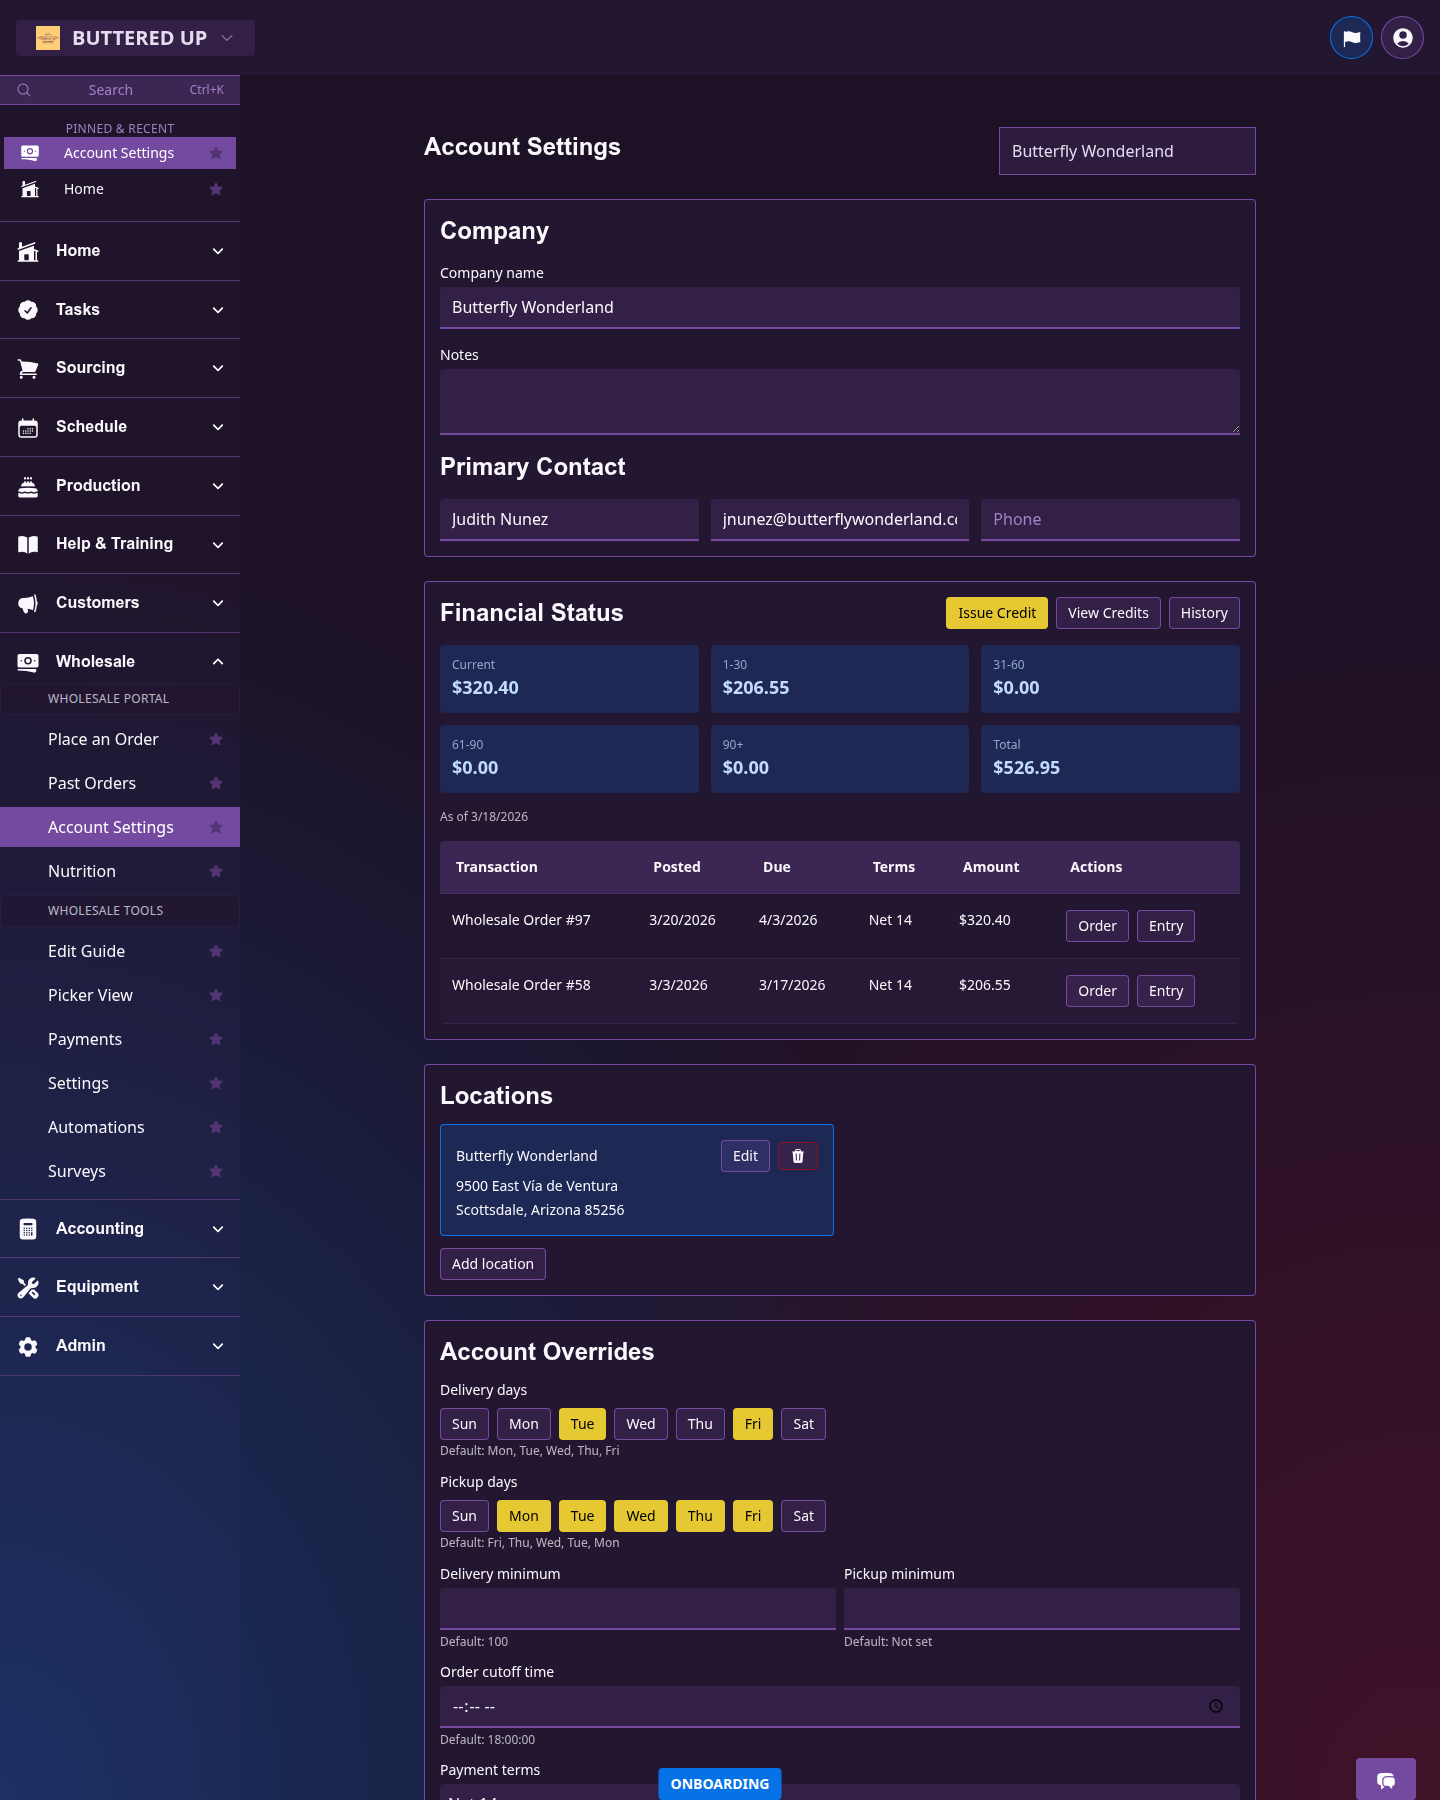Disable Fri in Delivery days
Screen dimensions: 1440x1800
[x=753, y=1424]
